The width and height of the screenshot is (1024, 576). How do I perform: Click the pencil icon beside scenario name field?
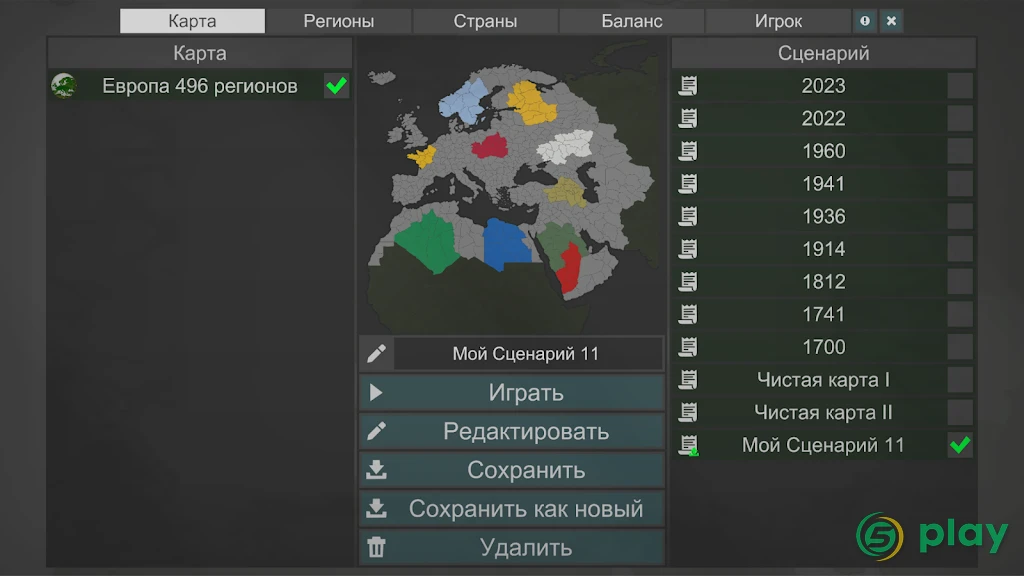tap(376, 353)
